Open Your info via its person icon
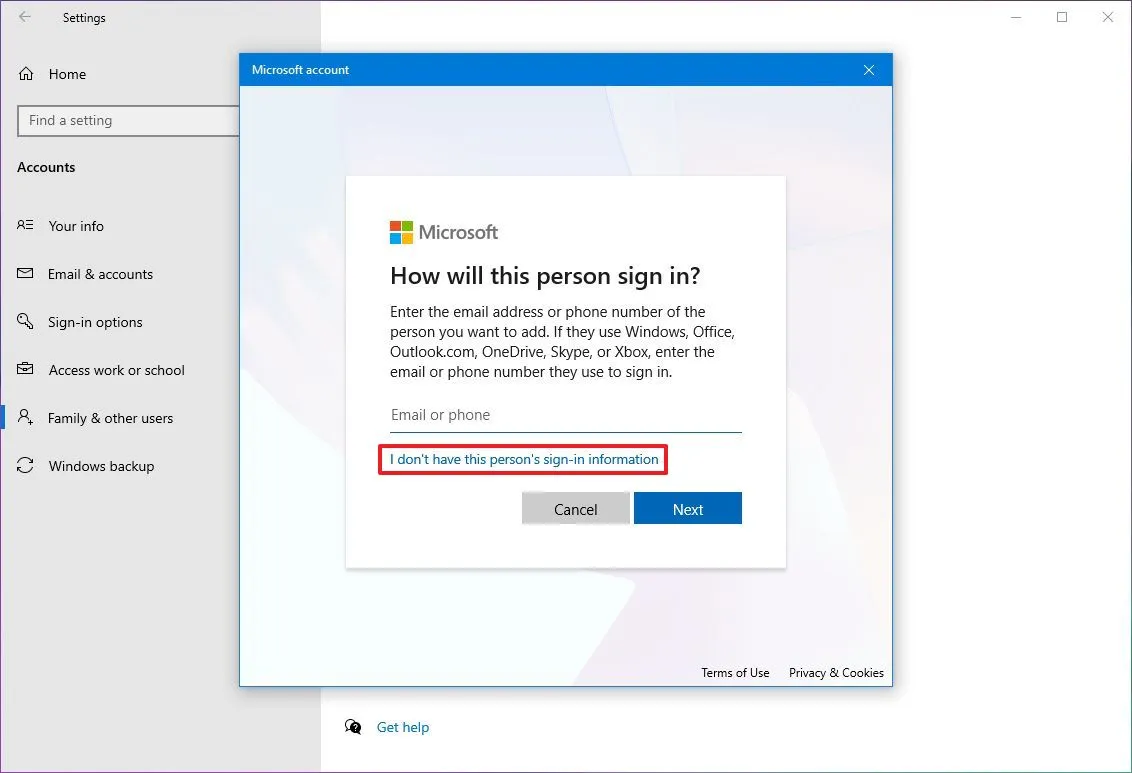 23,226
